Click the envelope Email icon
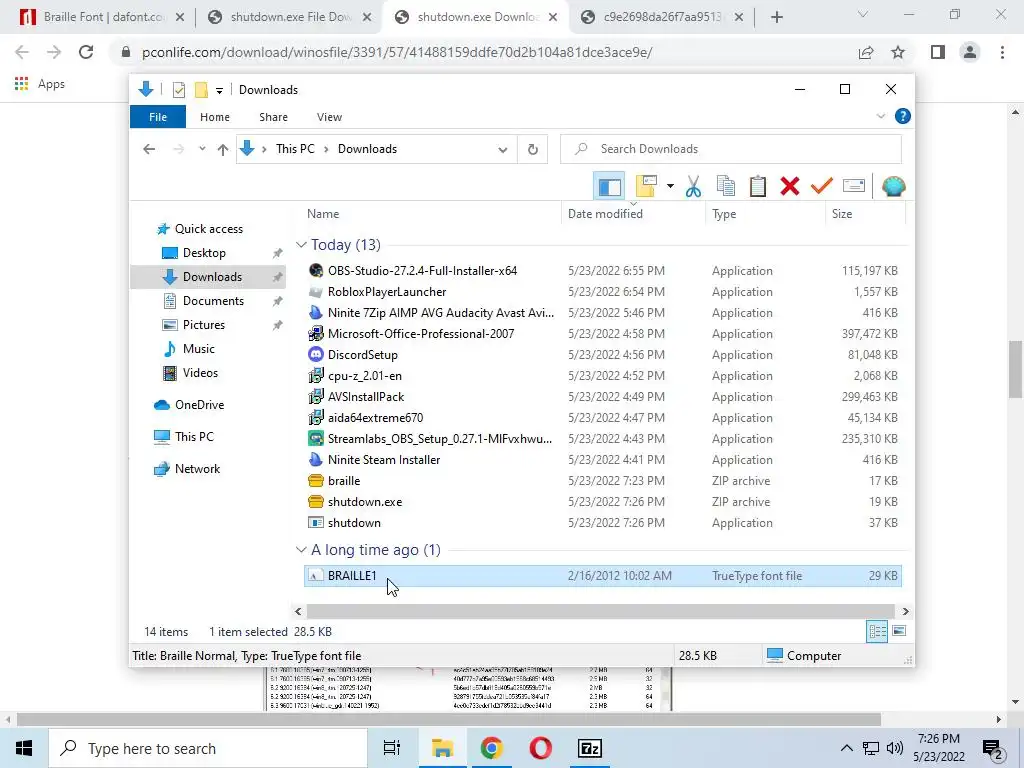The height and width of the screenshot is (768, 1024). 854,187
